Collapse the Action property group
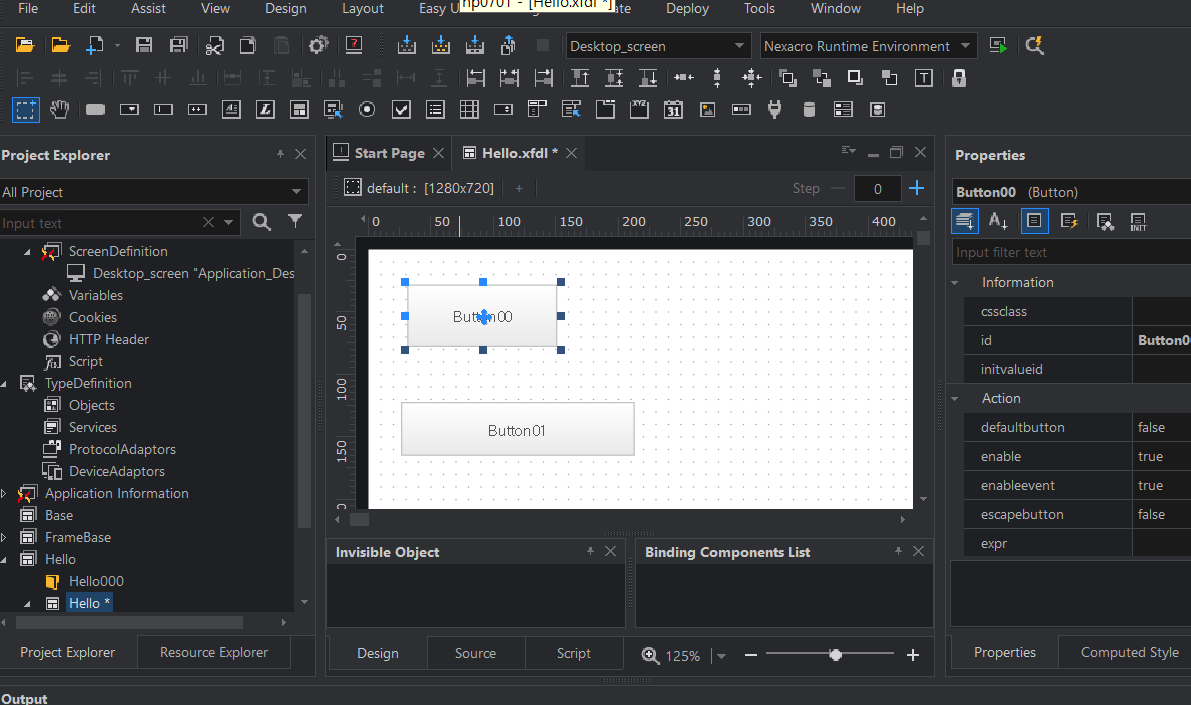The height and width of the screenshot is (705, 1191). (955, 399)
